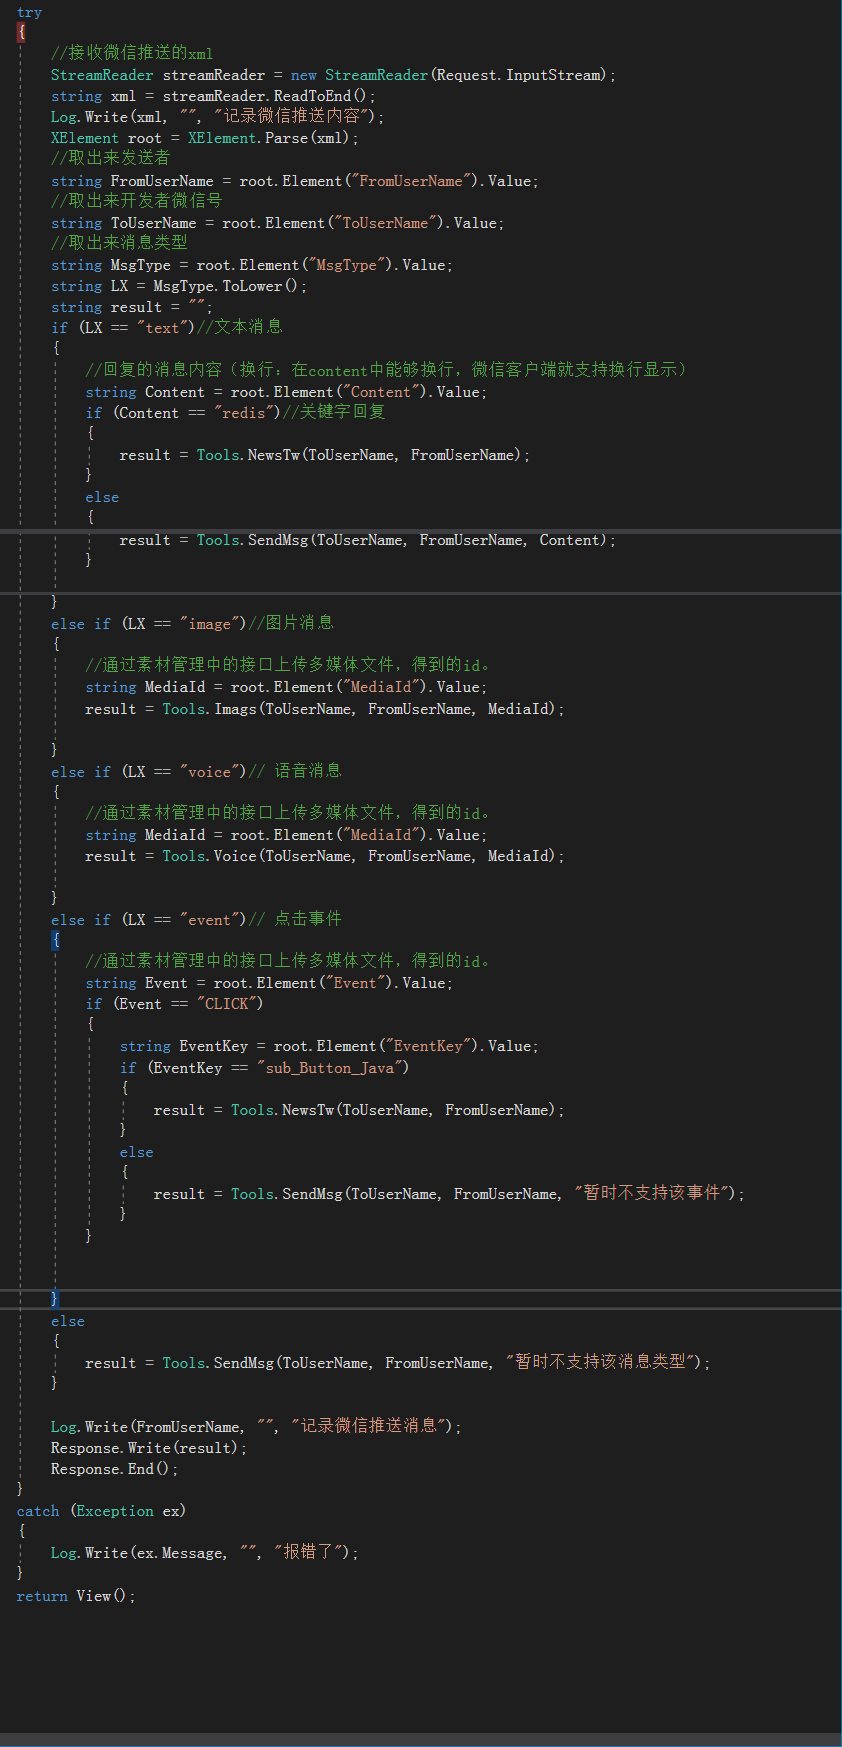
Task: Click the string "text" in the LX comparison
Action: 161,328
